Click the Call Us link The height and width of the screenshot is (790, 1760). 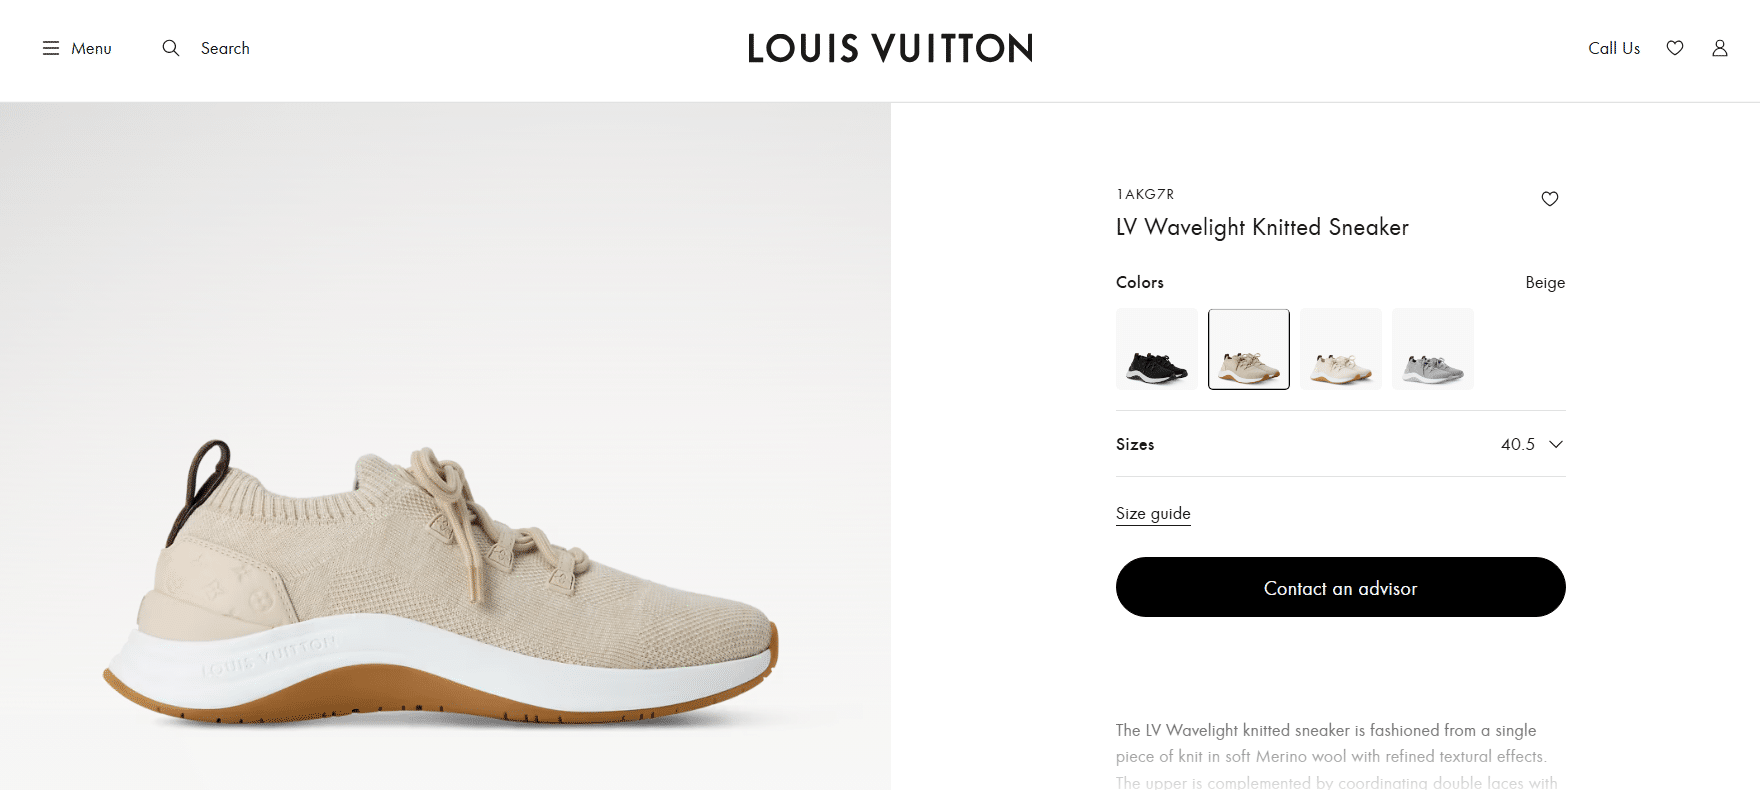[1614, 48]
